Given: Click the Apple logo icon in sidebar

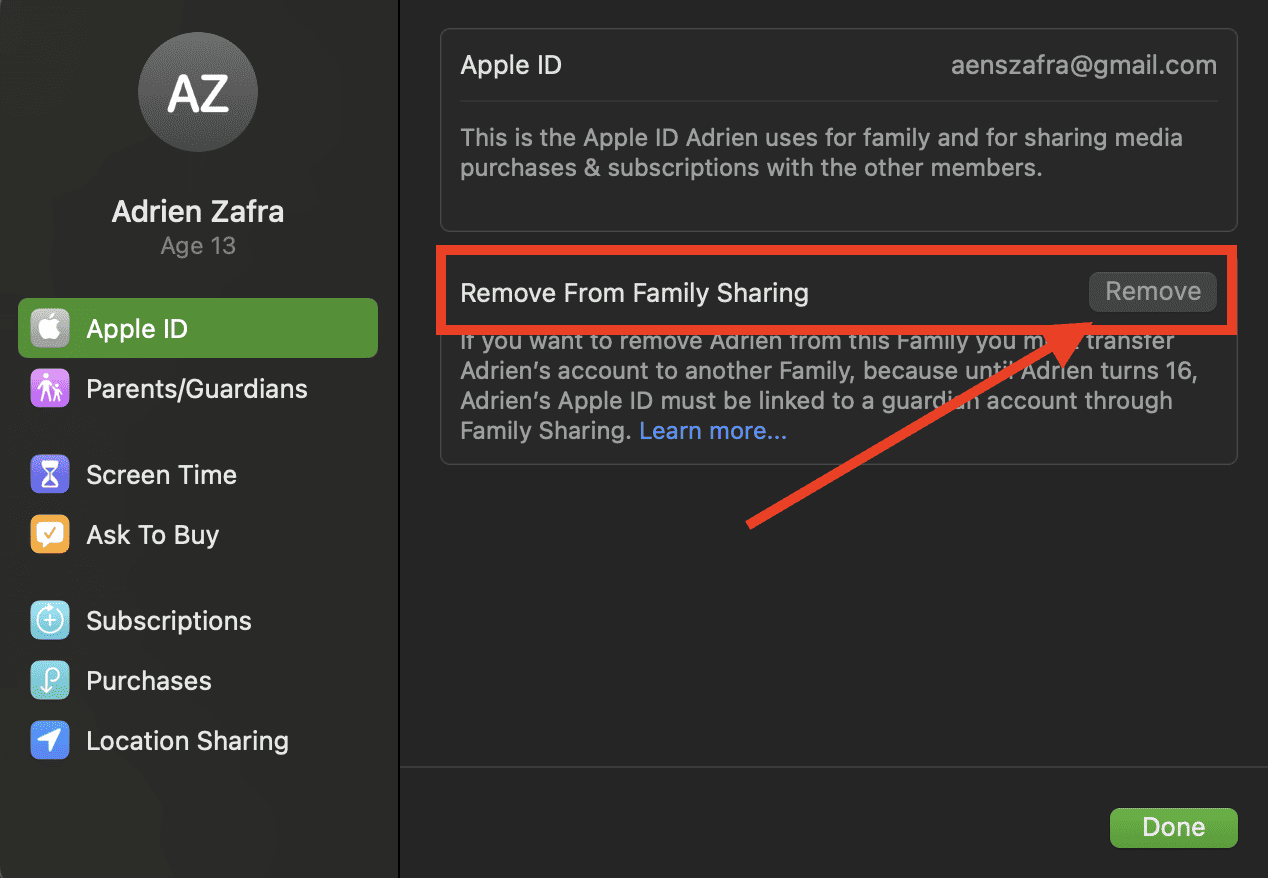Looking at the screenshot, I should (50, 328).
